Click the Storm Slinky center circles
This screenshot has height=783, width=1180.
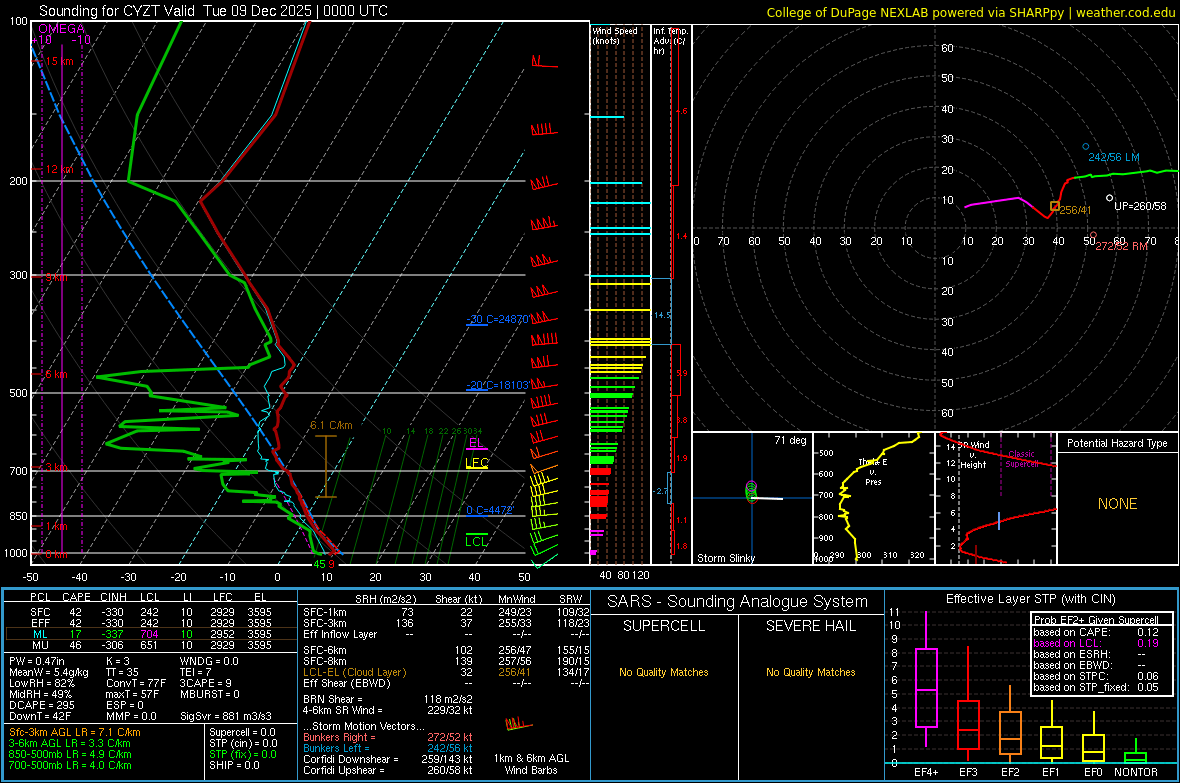point(751,491)
